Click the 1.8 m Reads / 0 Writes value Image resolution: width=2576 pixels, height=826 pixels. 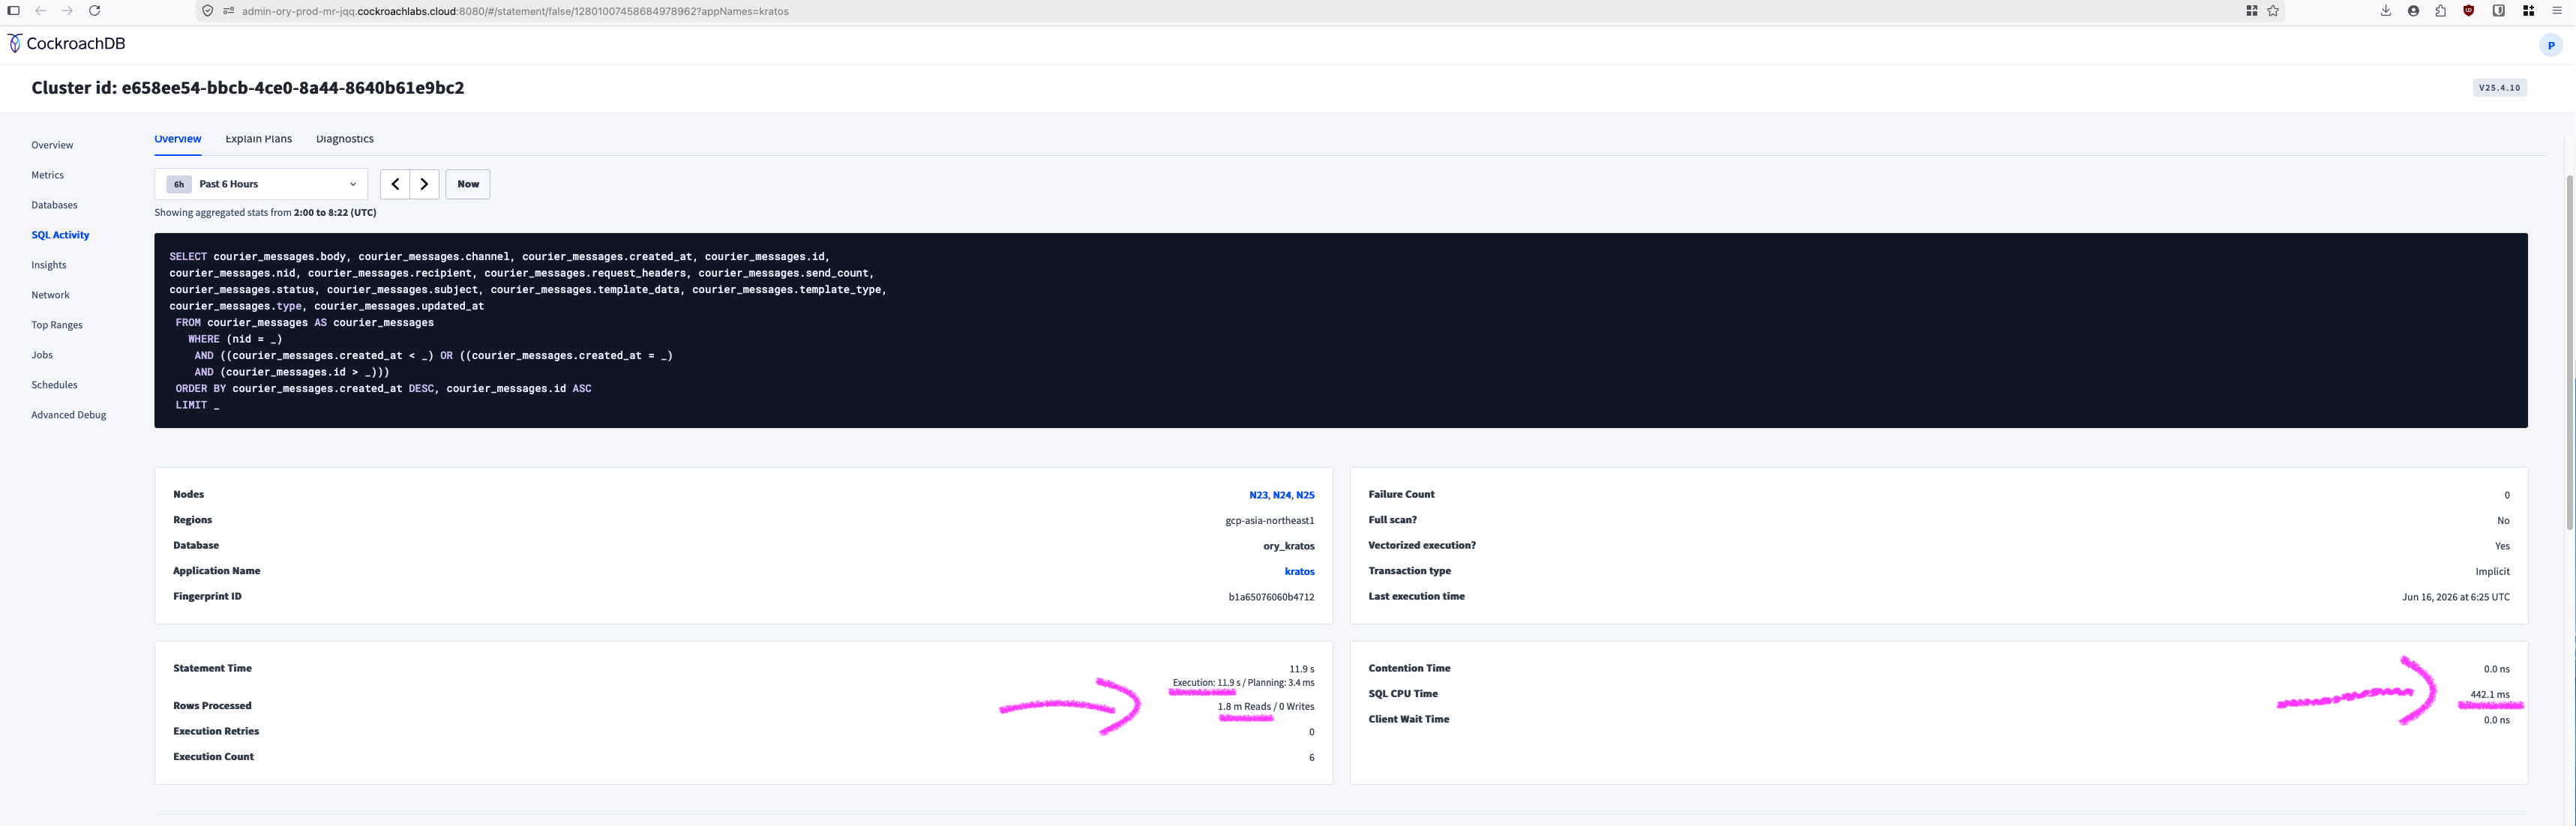click(1266, 707)
